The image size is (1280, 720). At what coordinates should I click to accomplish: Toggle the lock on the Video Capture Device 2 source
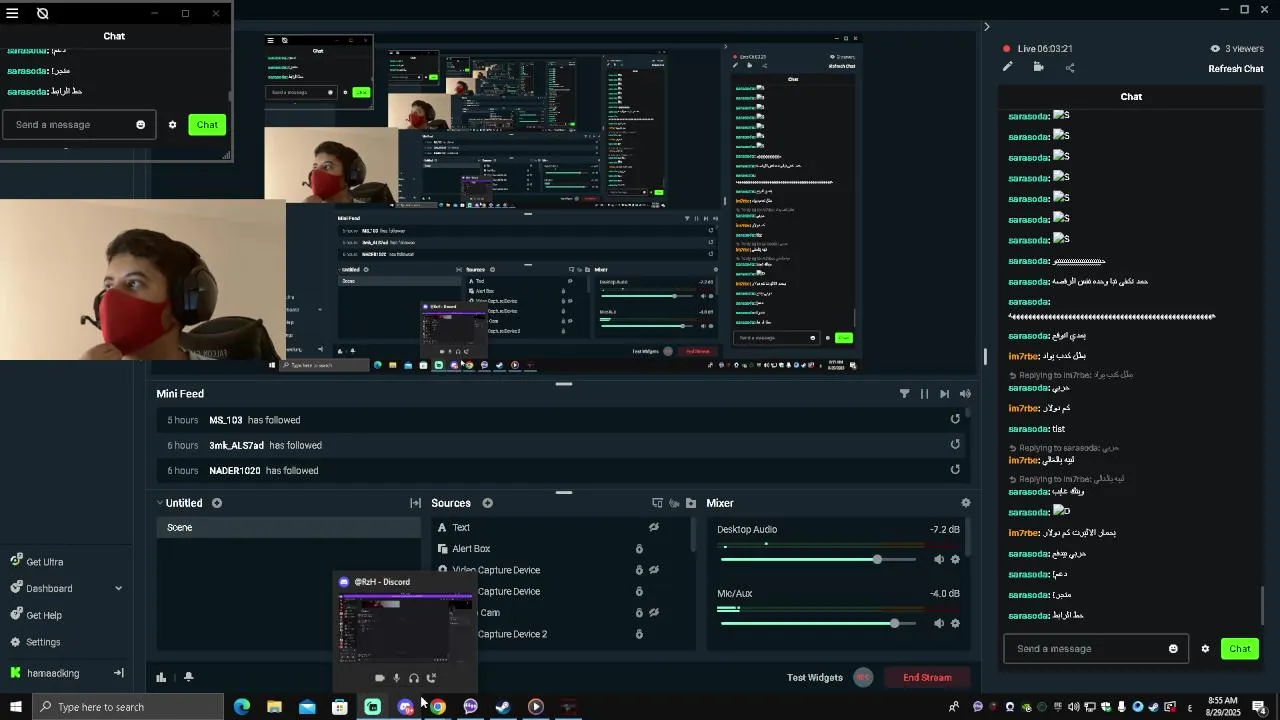[639, 634]
